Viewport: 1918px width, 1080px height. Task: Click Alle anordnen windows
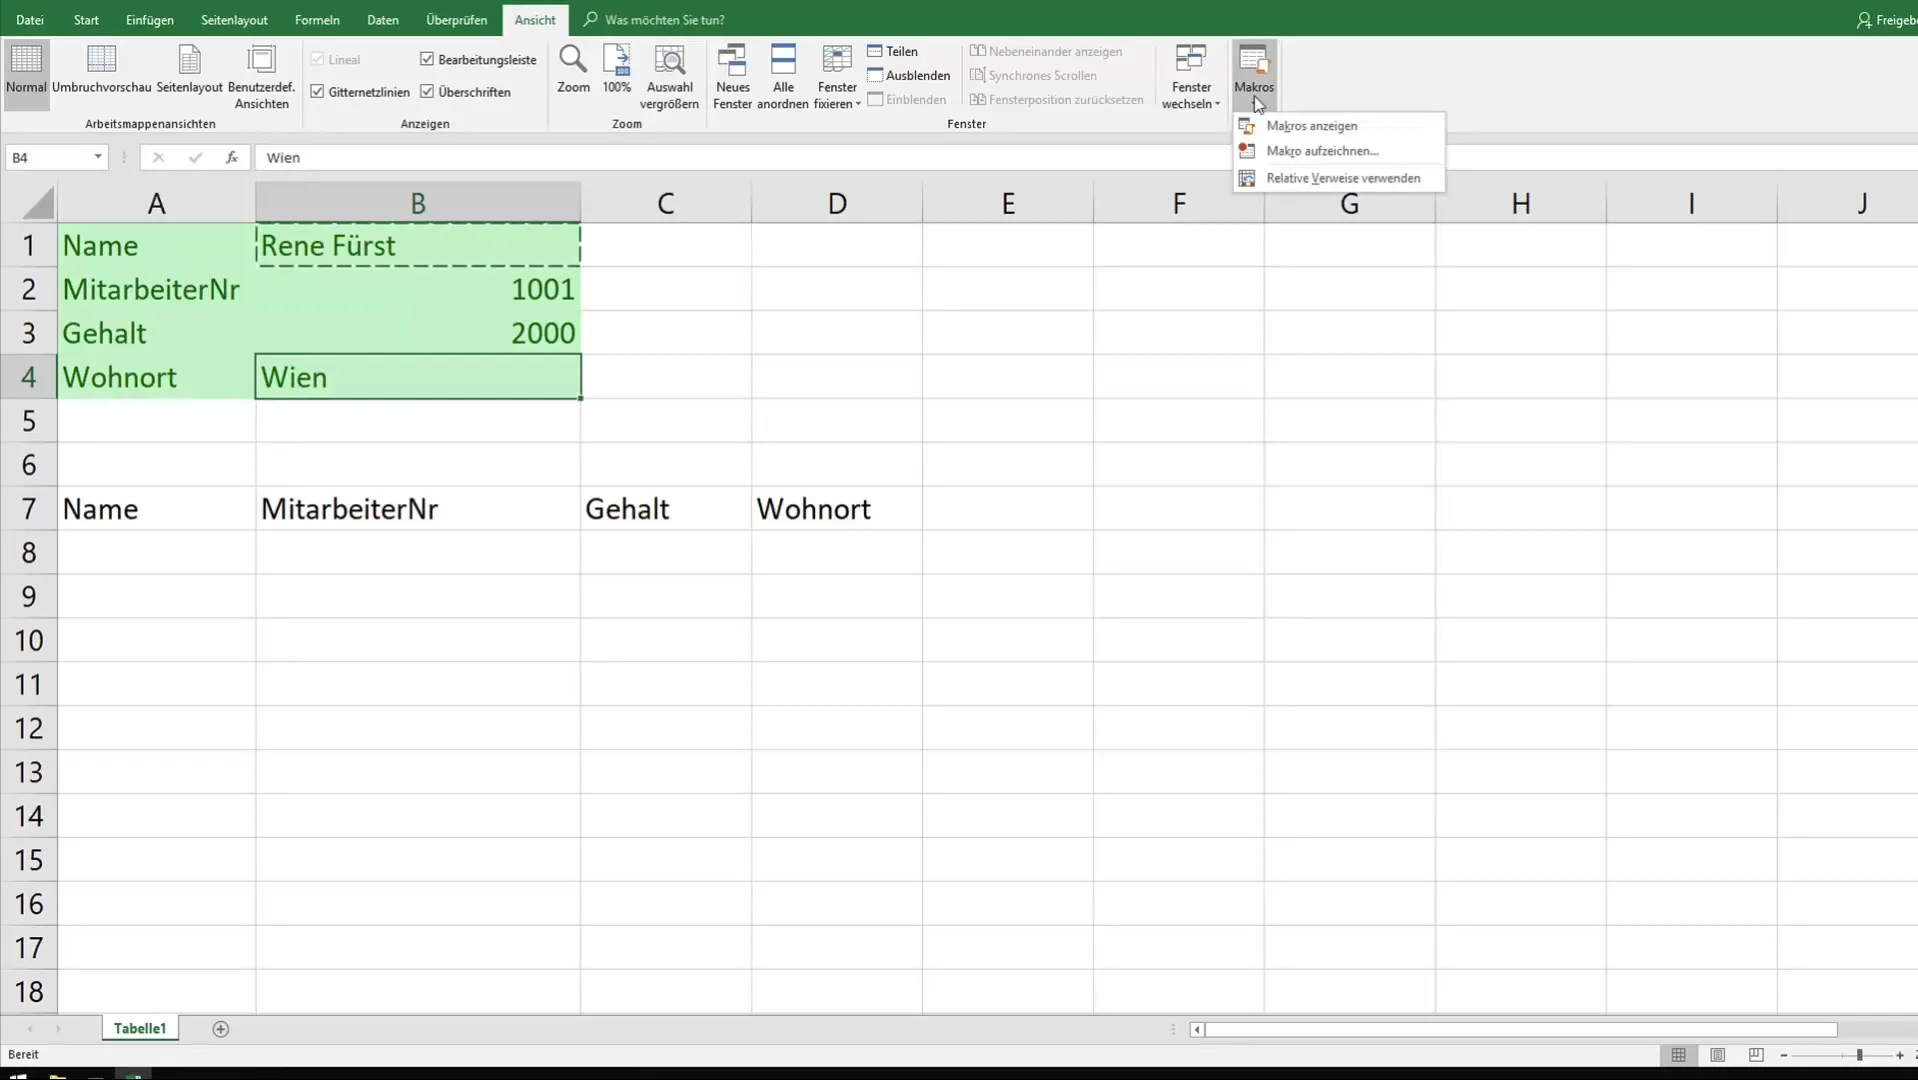783,77
